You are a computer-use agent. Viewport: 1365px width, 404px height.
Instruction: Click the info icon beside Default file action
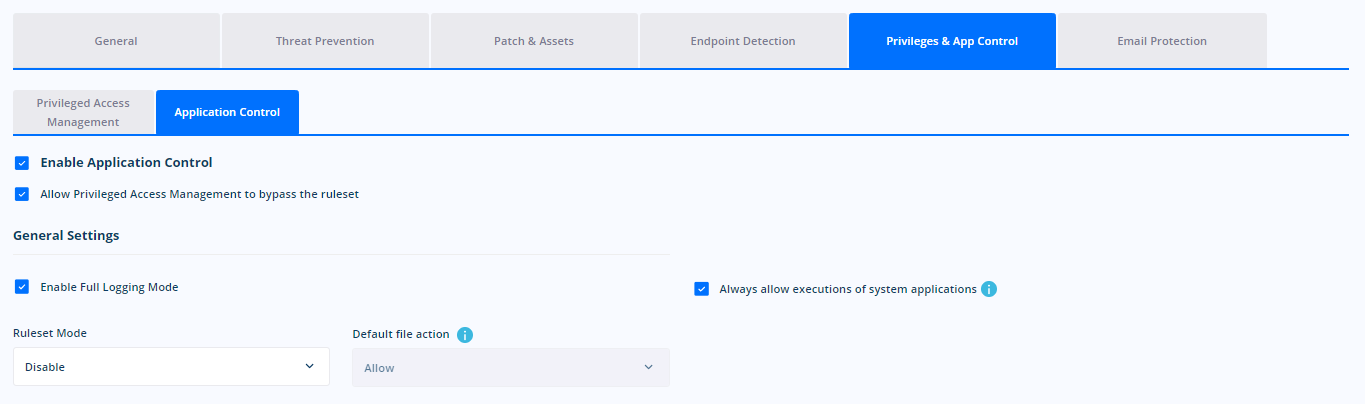[x=465, y=335]
